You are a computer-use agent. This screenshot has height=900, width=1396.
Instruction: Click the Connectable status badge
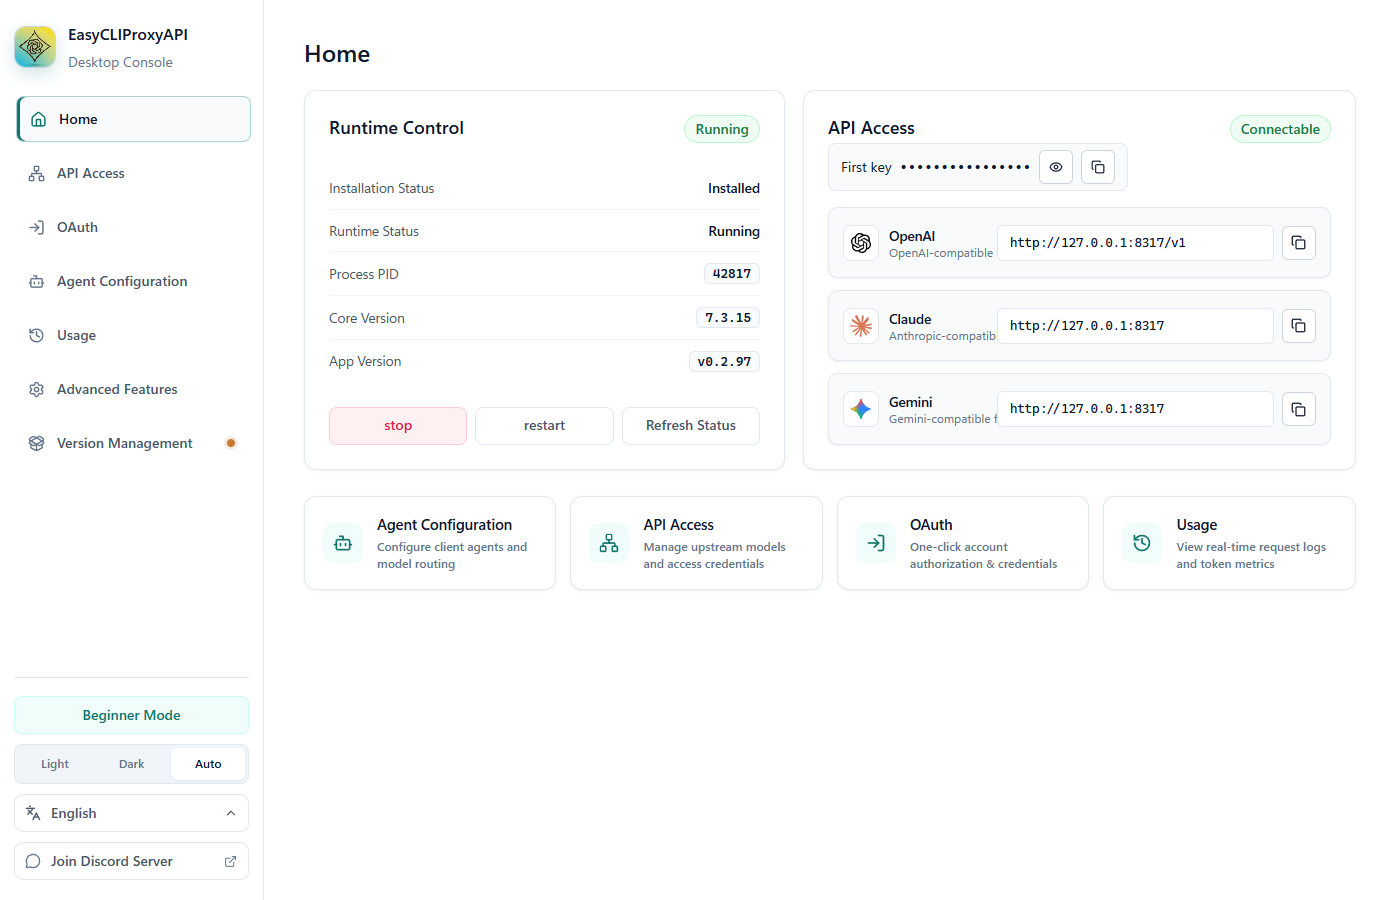coord(1280,129)
